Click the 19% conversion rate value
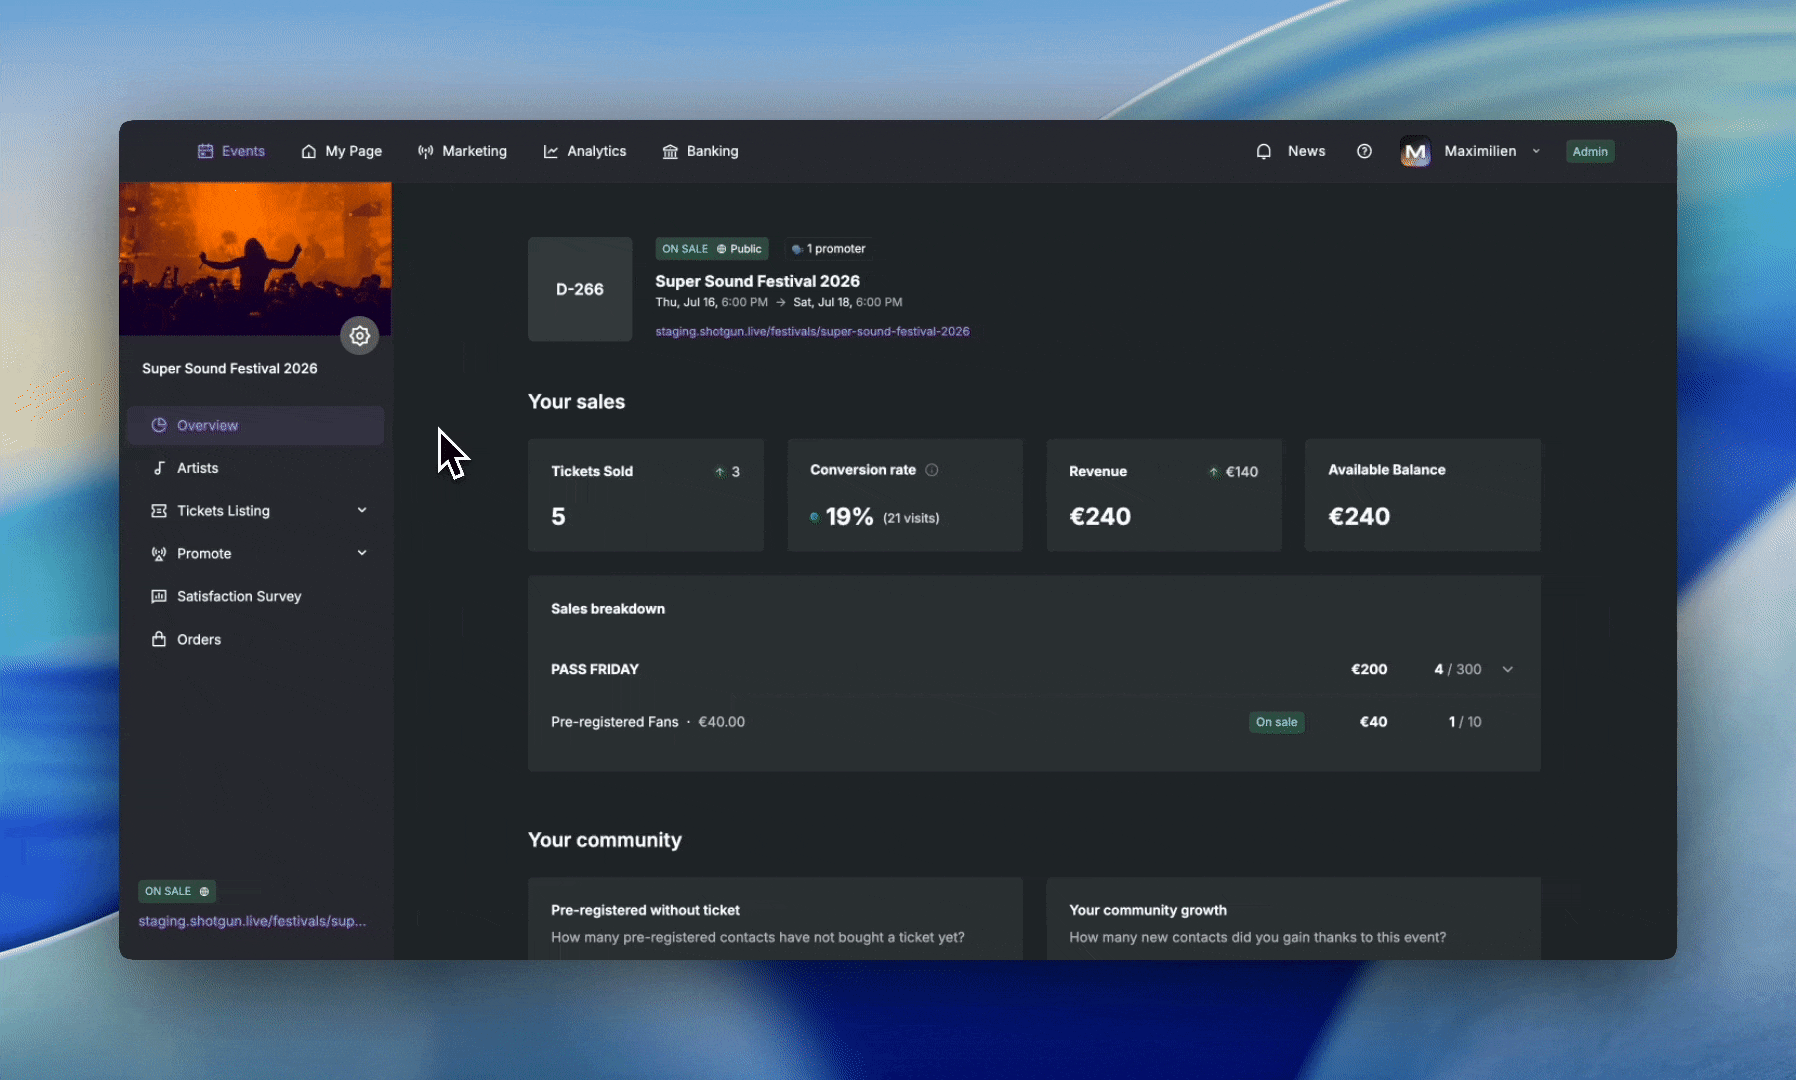 click(849, 517)
